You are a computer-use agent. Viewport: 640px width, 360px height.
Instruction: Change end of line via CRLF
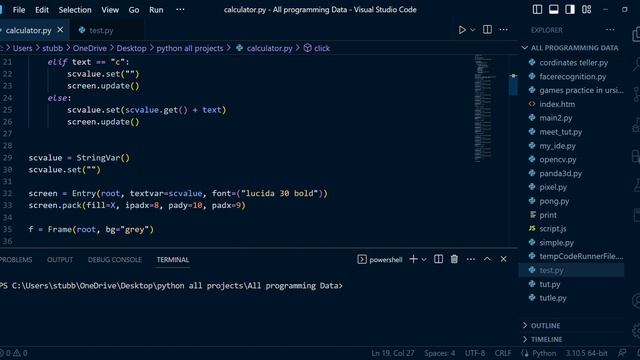[503, 353]
